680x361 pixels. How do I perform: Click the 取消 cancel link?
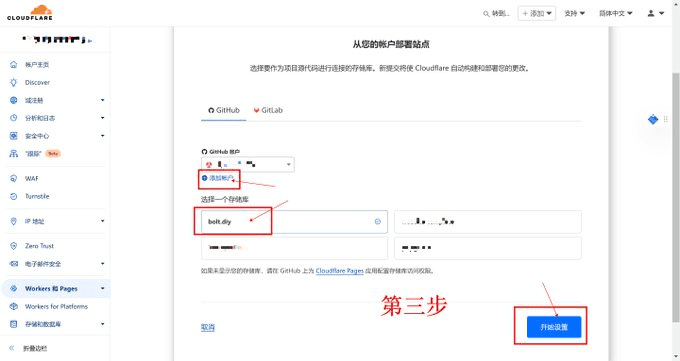(x=208, y=327)
